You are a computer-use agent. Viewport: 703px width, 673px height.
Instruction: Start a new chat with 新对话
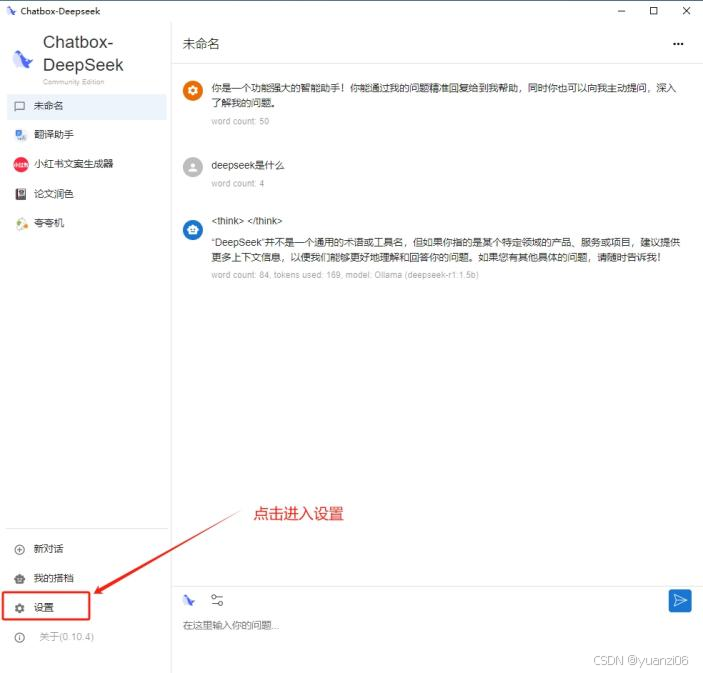click(87, 549)
